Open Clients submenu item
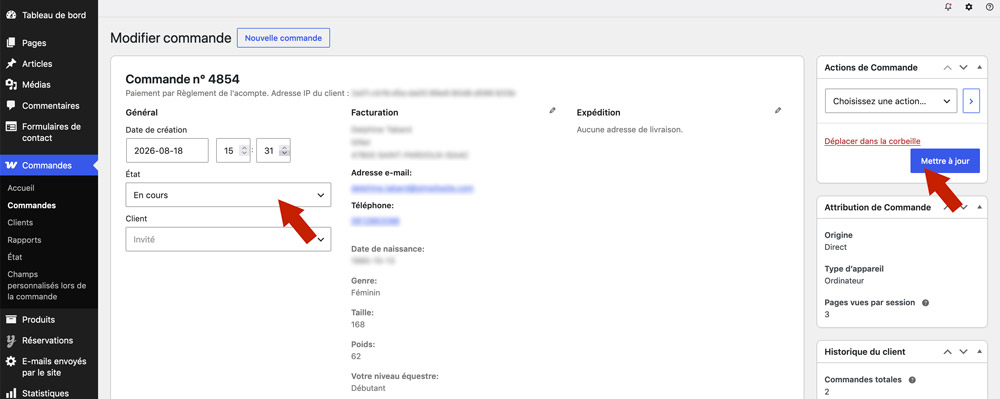This screenshot has height=399, width=1000. pos(20,223)
